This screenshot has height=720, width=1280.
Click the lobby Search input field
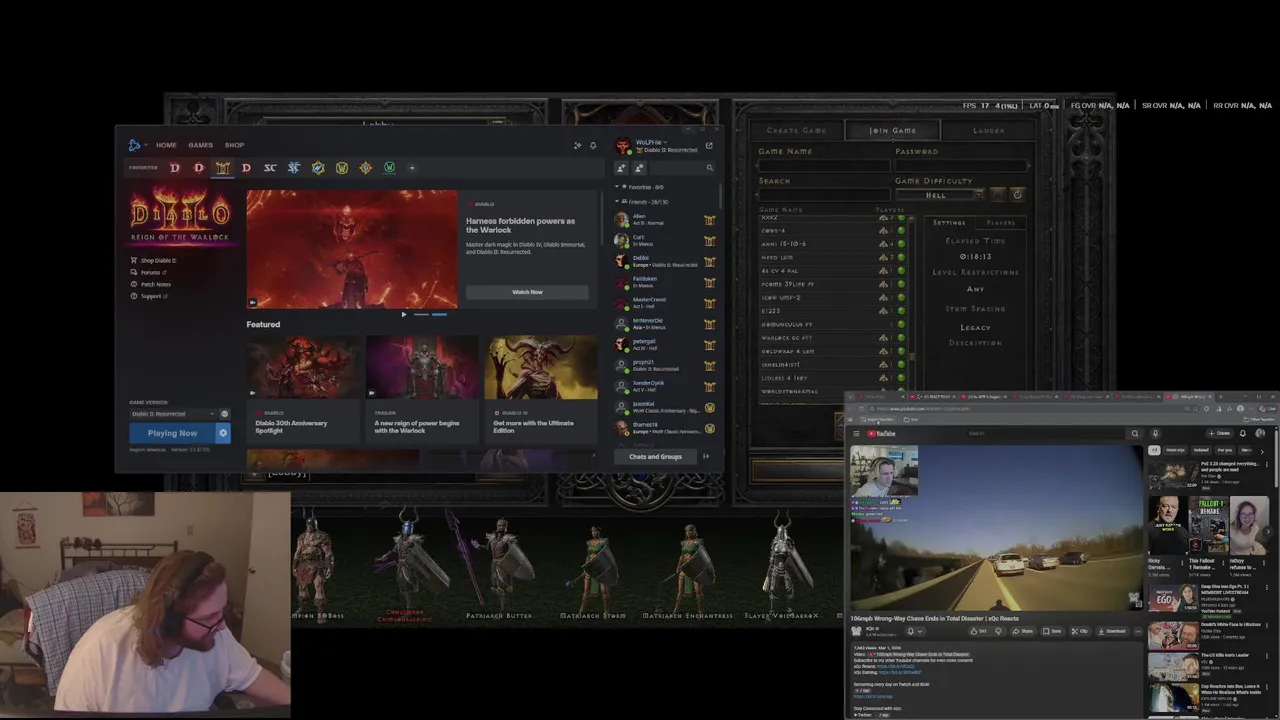click(824, 194)
